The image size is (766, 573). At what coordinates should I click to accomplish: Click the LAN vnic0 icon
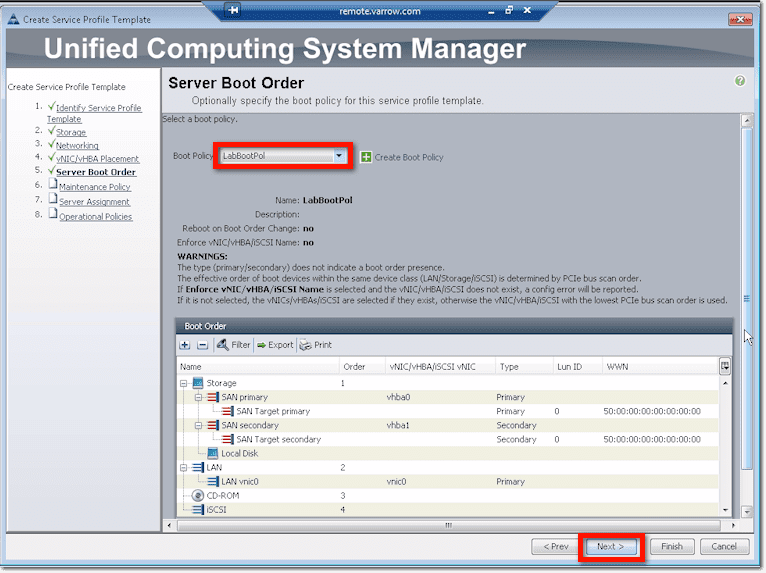tap(213, 482)
